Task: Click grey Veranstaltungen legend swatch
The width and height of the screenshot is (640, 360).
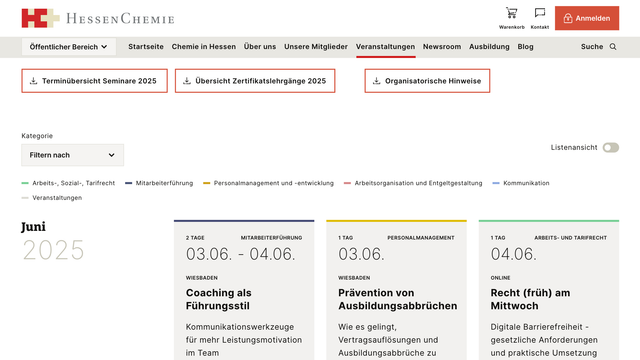Action: click(x=25, y=198)
